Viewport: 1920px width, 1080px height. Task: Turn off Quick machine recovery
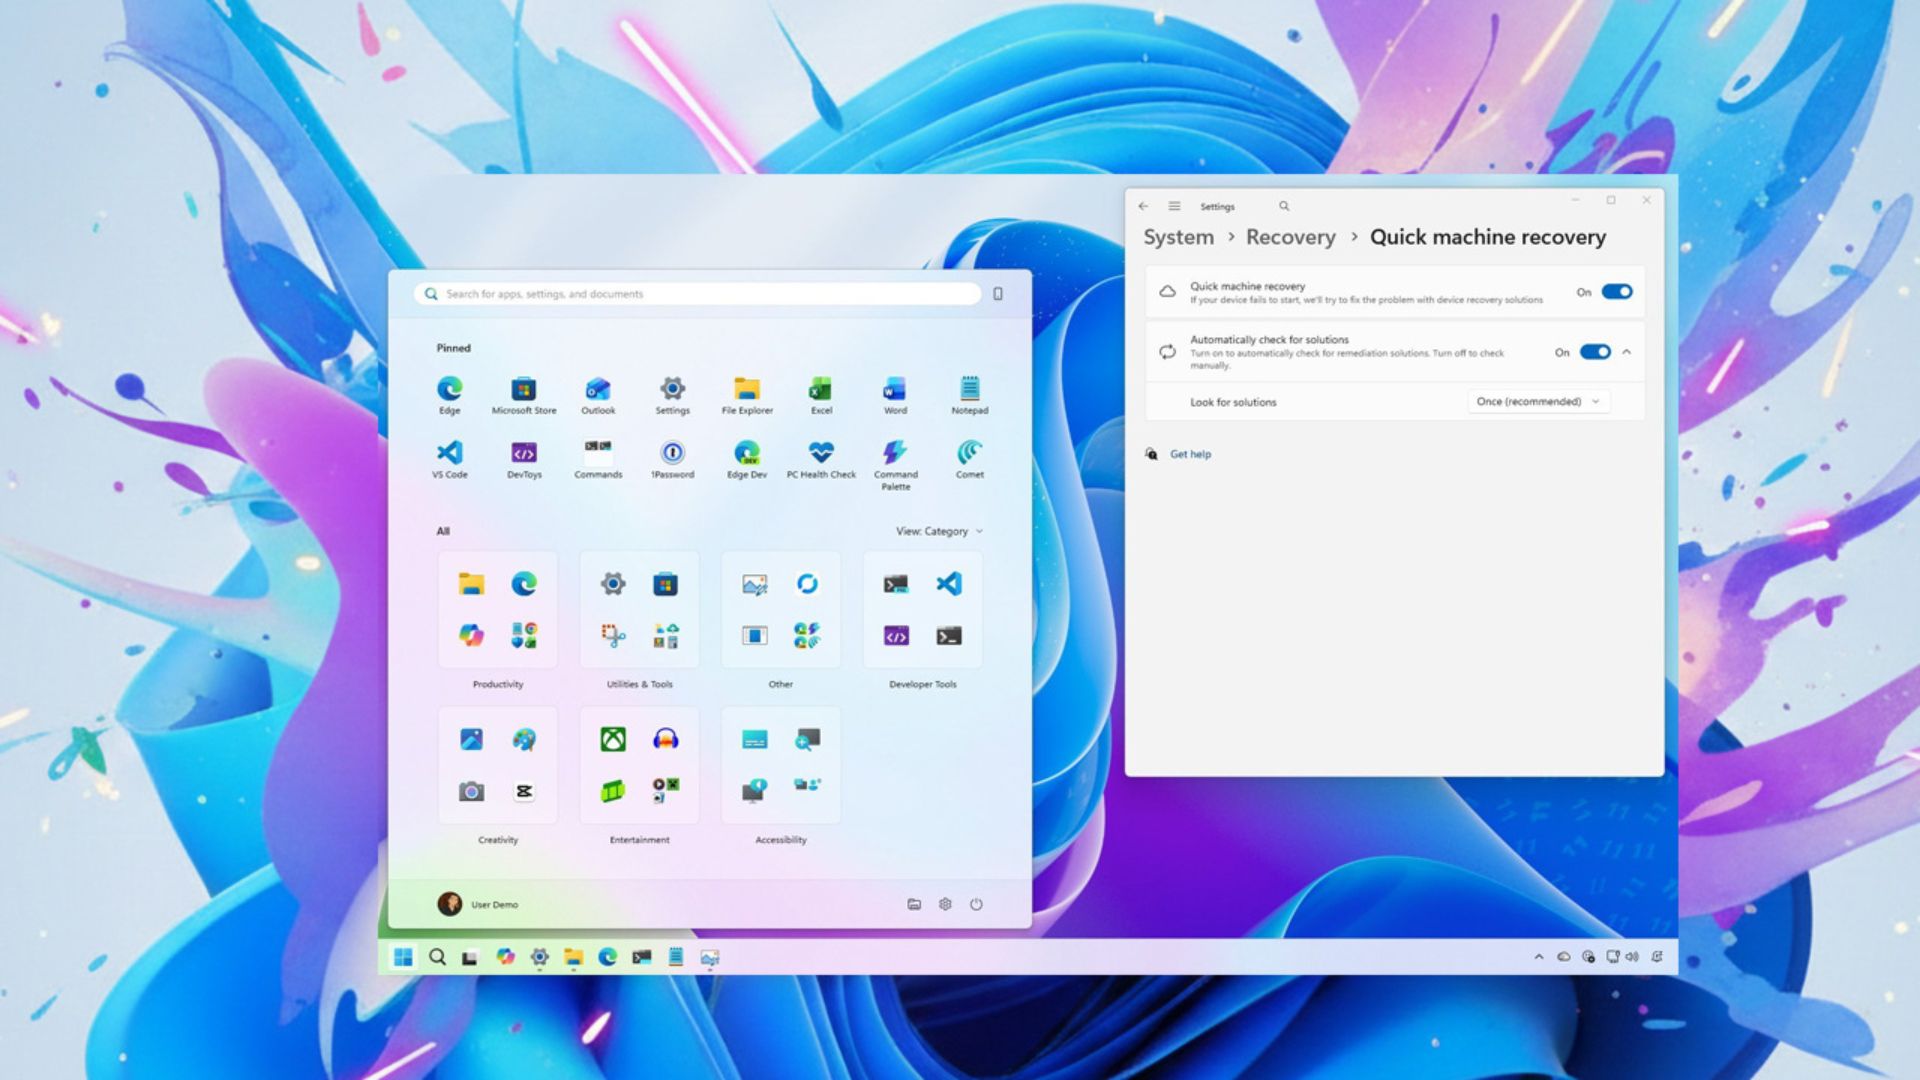[x=1617, y=291]
